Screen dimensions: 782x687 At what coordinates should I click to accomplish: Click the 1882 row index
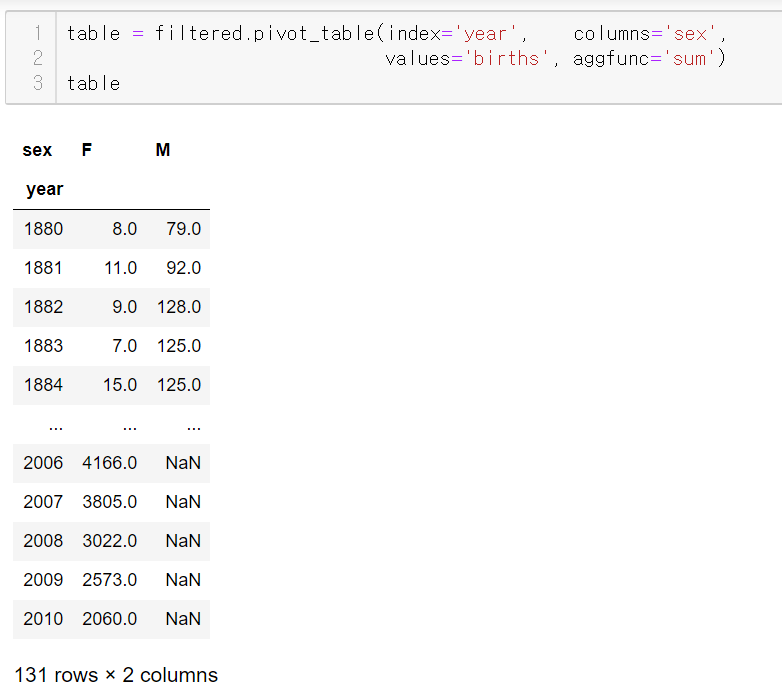click(43, 307)
